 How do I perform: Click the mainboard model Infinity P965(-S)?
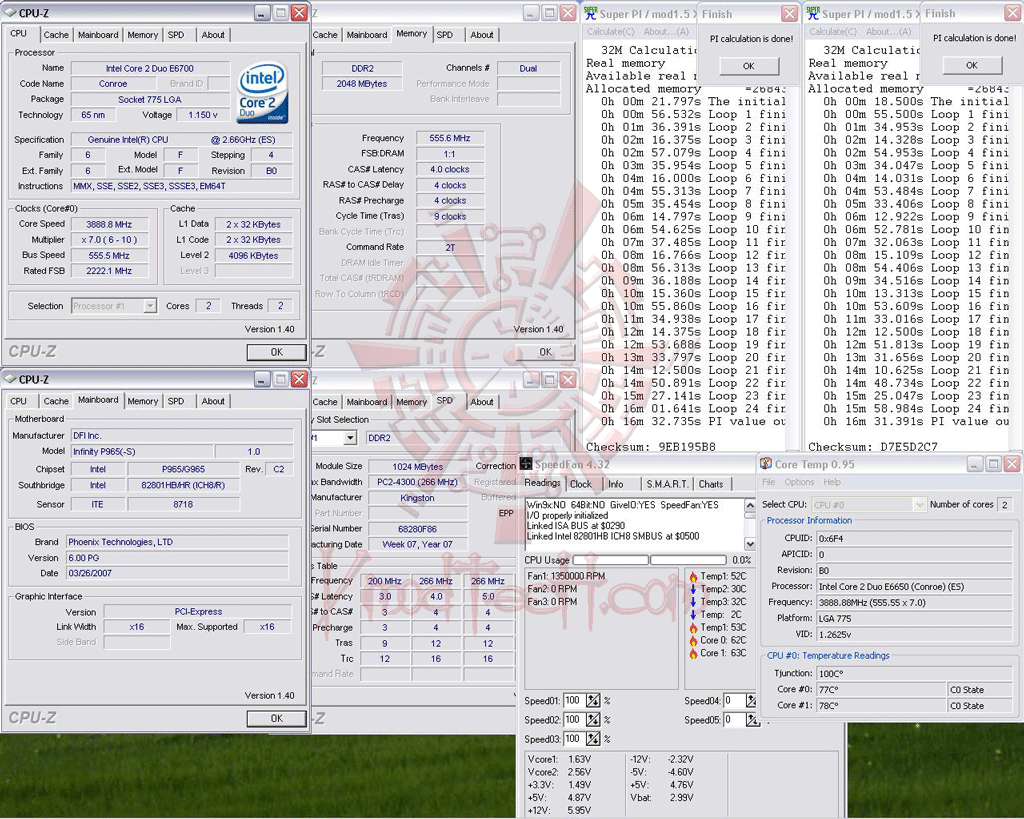click(x=140, y=451)
